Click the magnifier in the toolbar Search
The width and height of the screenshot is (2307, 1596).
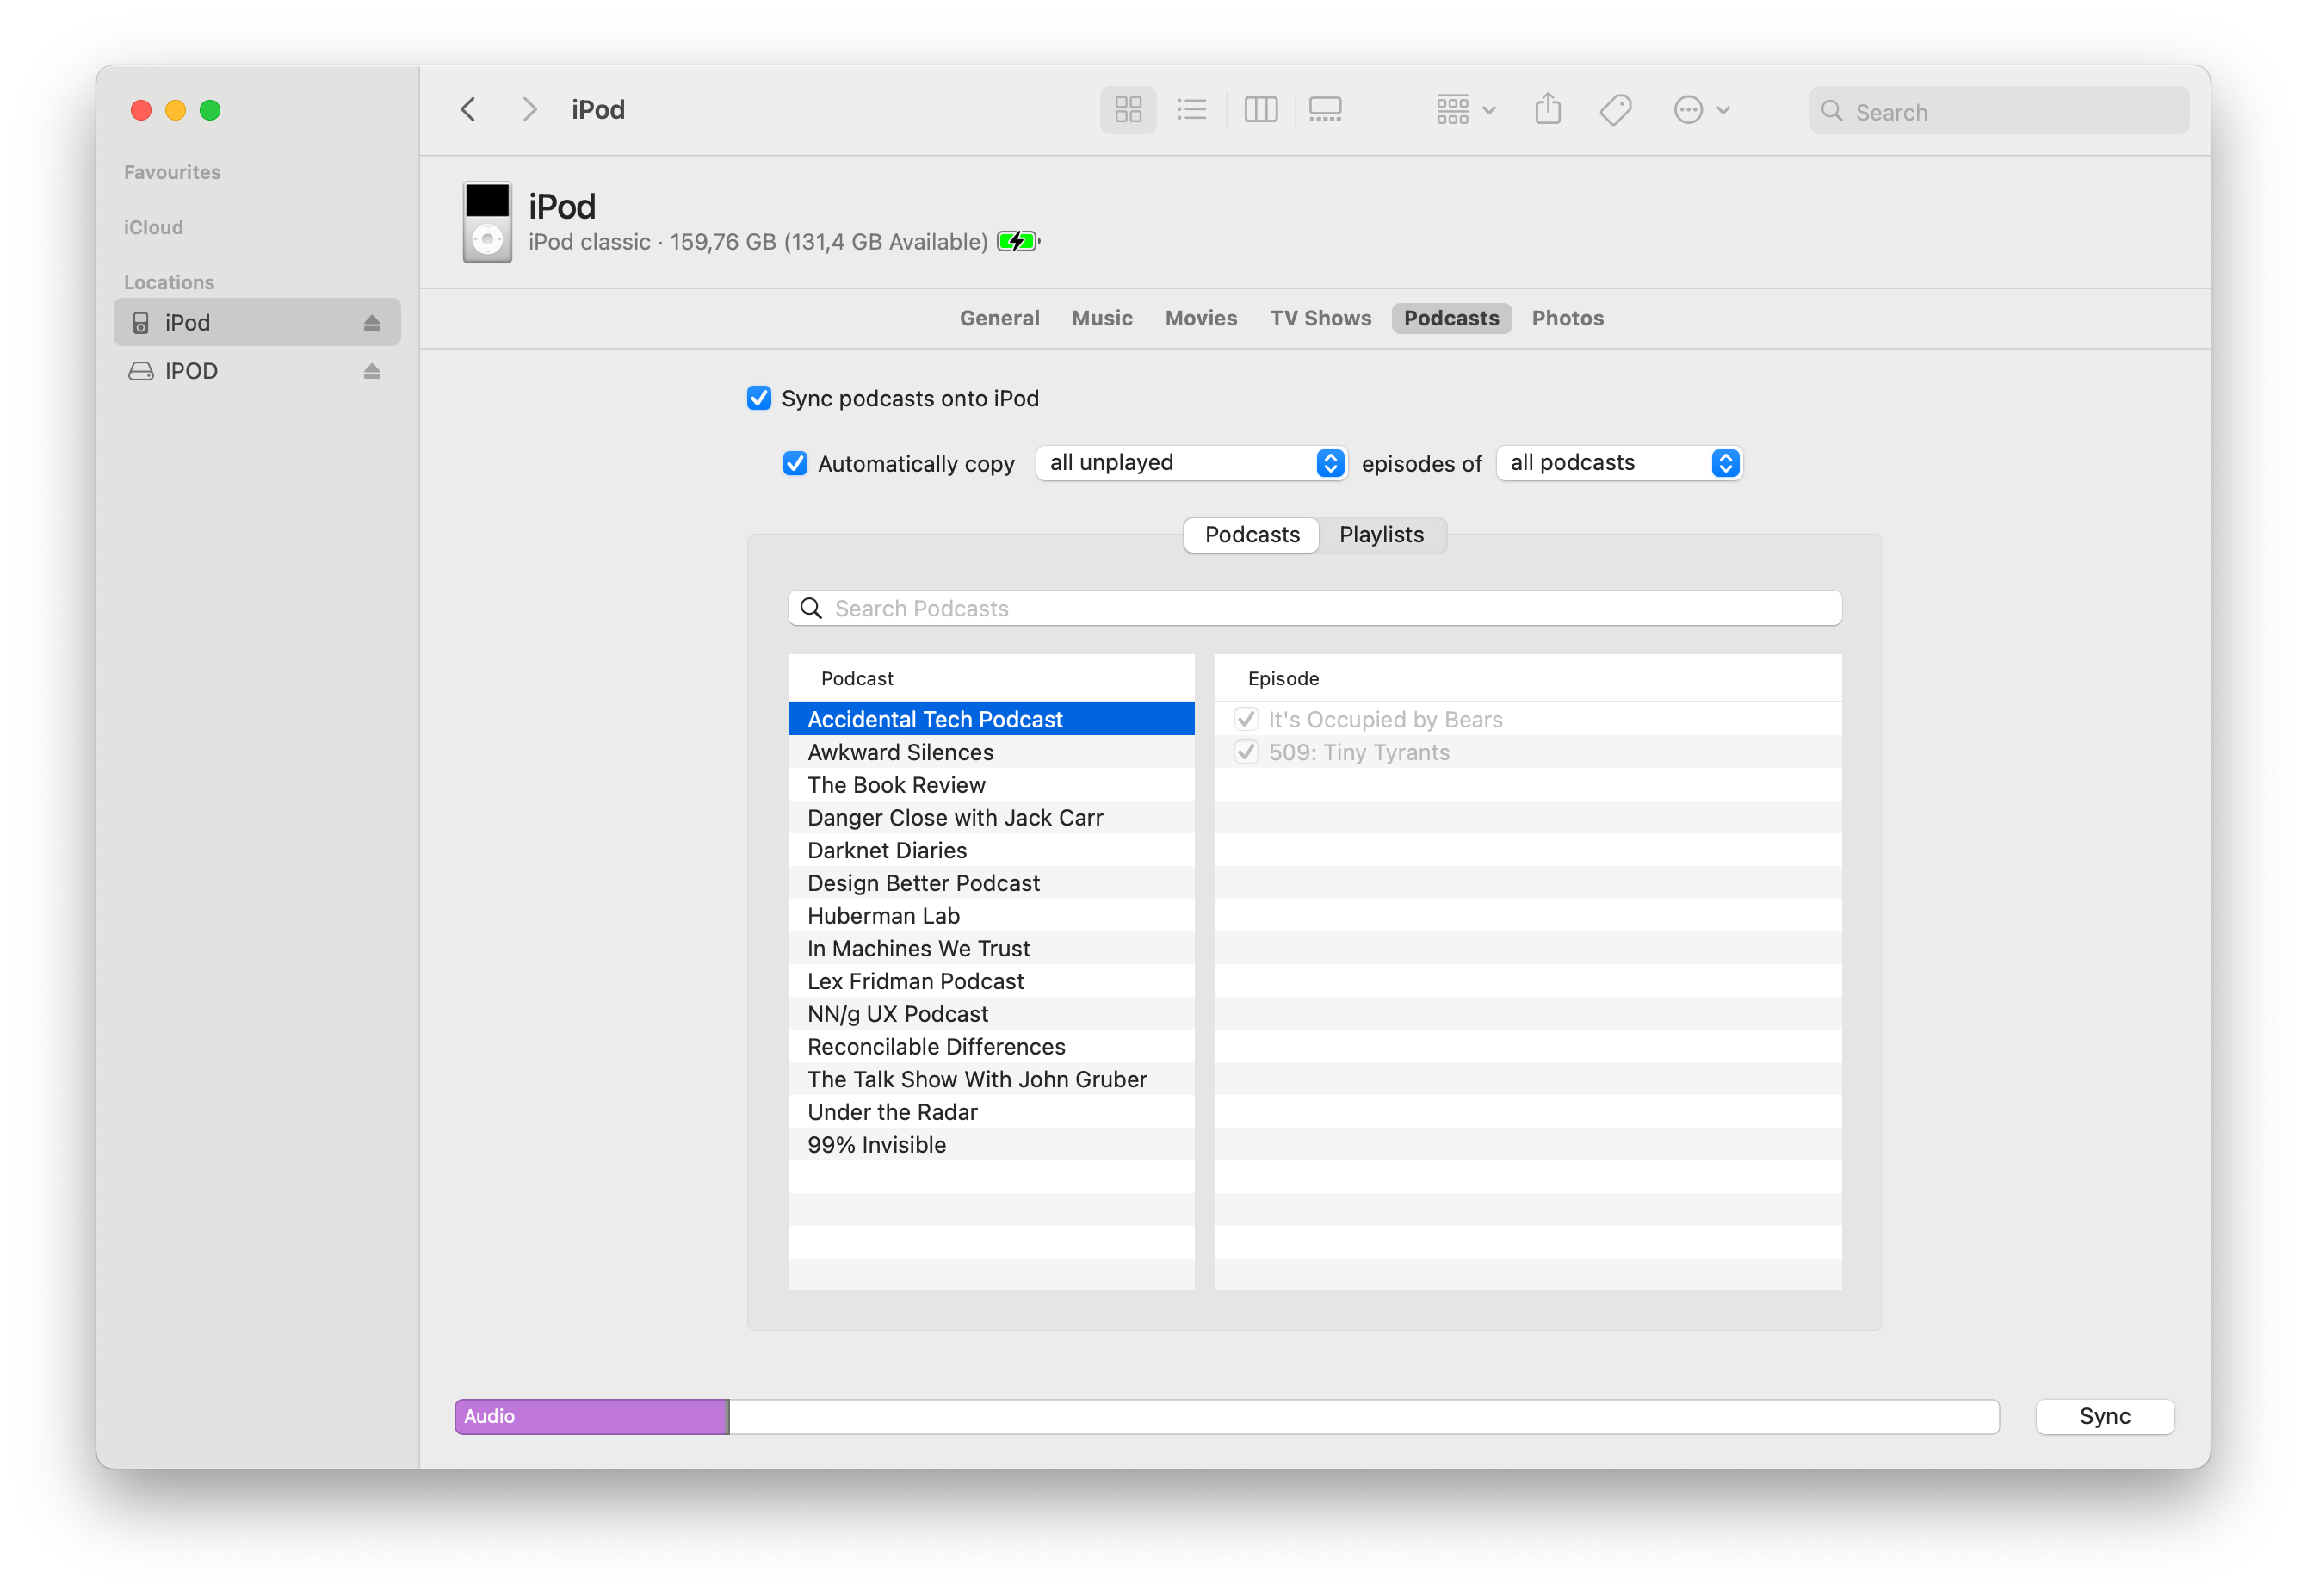[1831, 111]
